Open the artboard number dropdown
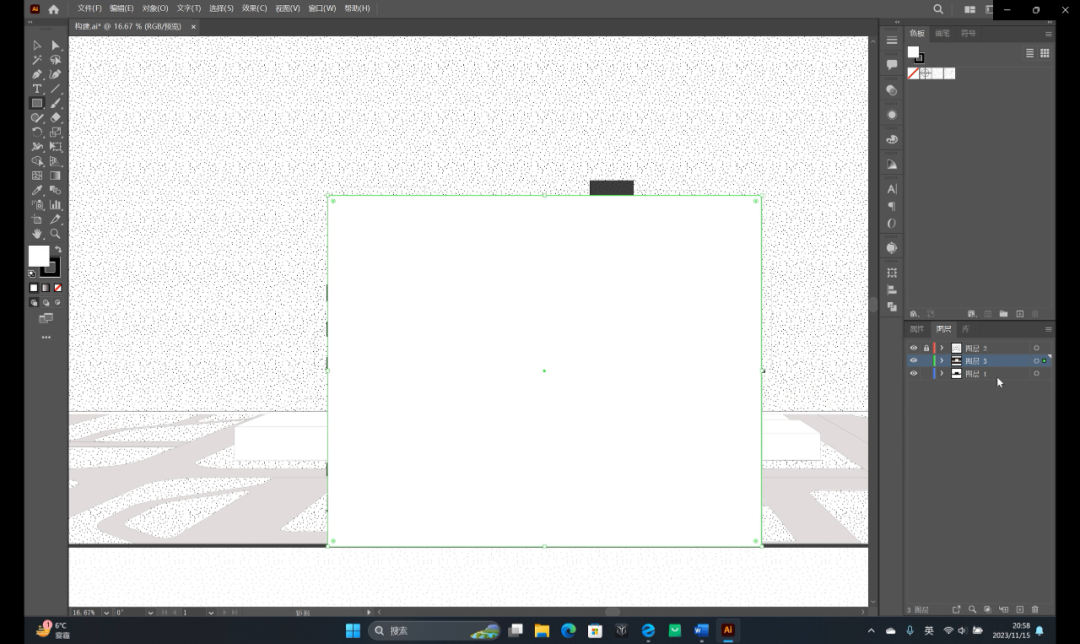The image size is (1080, 644). 211,612
